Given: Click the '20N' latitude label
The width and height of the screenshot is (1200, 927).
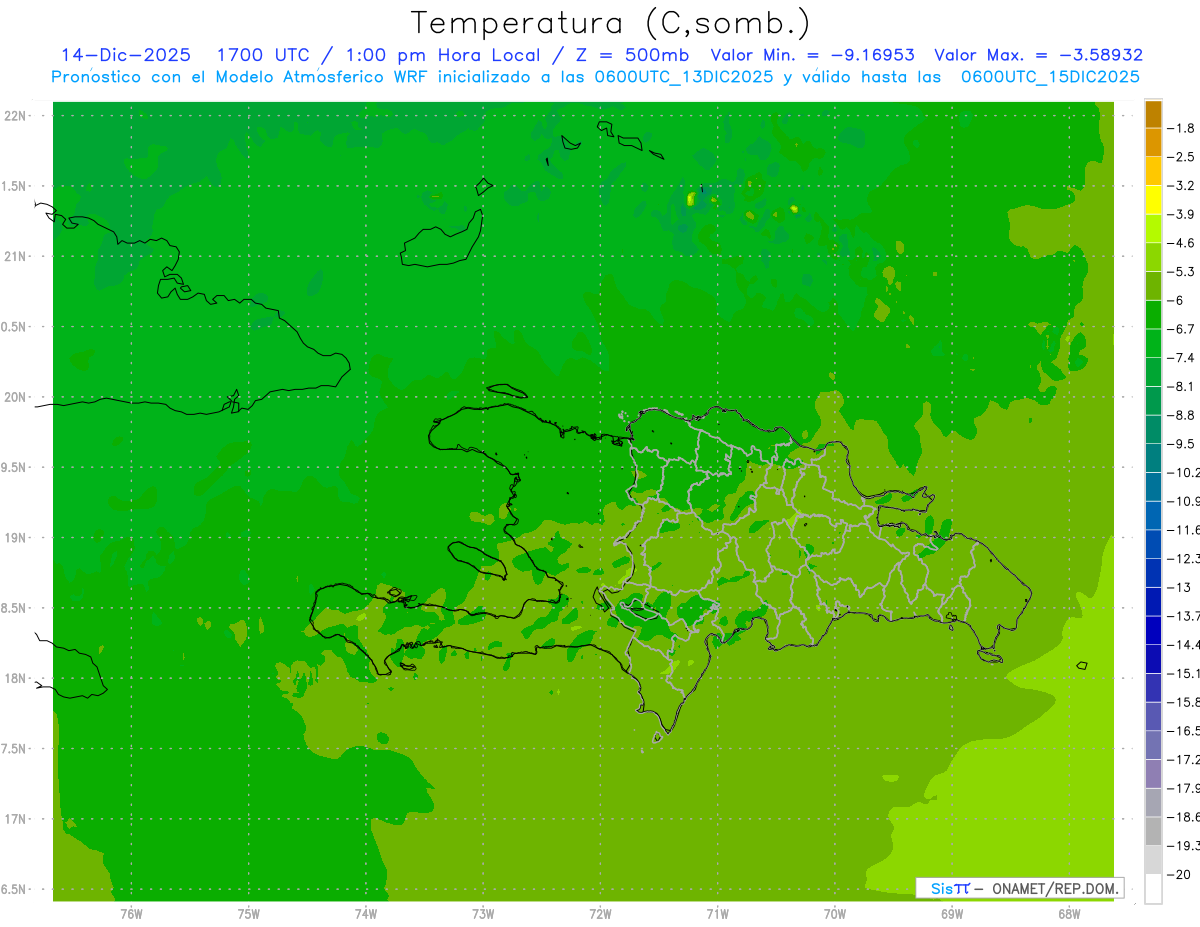Looking at the screenshot, I should click(x=15, y=397).
